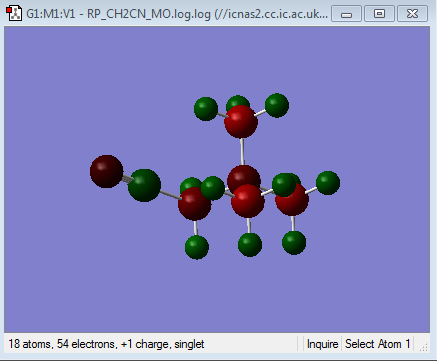The image size is (437, 361).
Task: Click the 'Inquire' status bar entry
Action: pyautogui.click(x=322, y=344)
